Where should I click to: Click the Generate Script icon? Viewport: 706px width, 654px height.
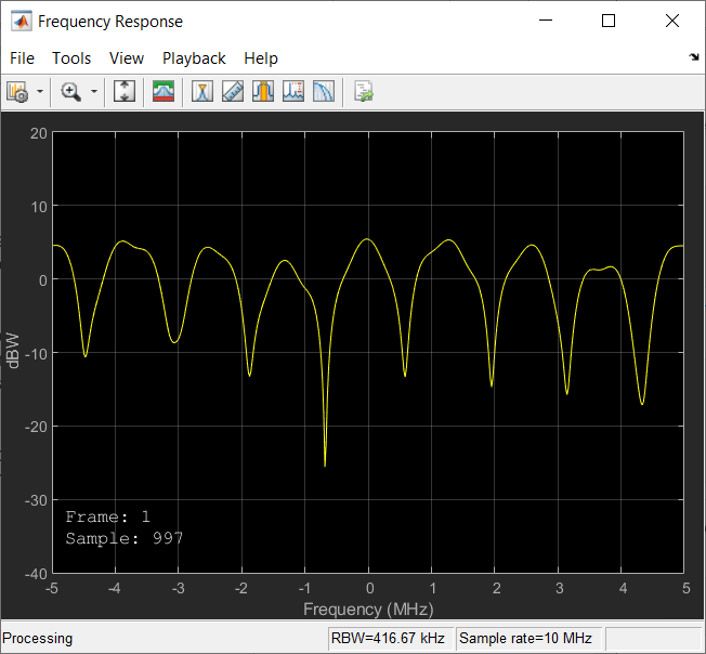363,92
